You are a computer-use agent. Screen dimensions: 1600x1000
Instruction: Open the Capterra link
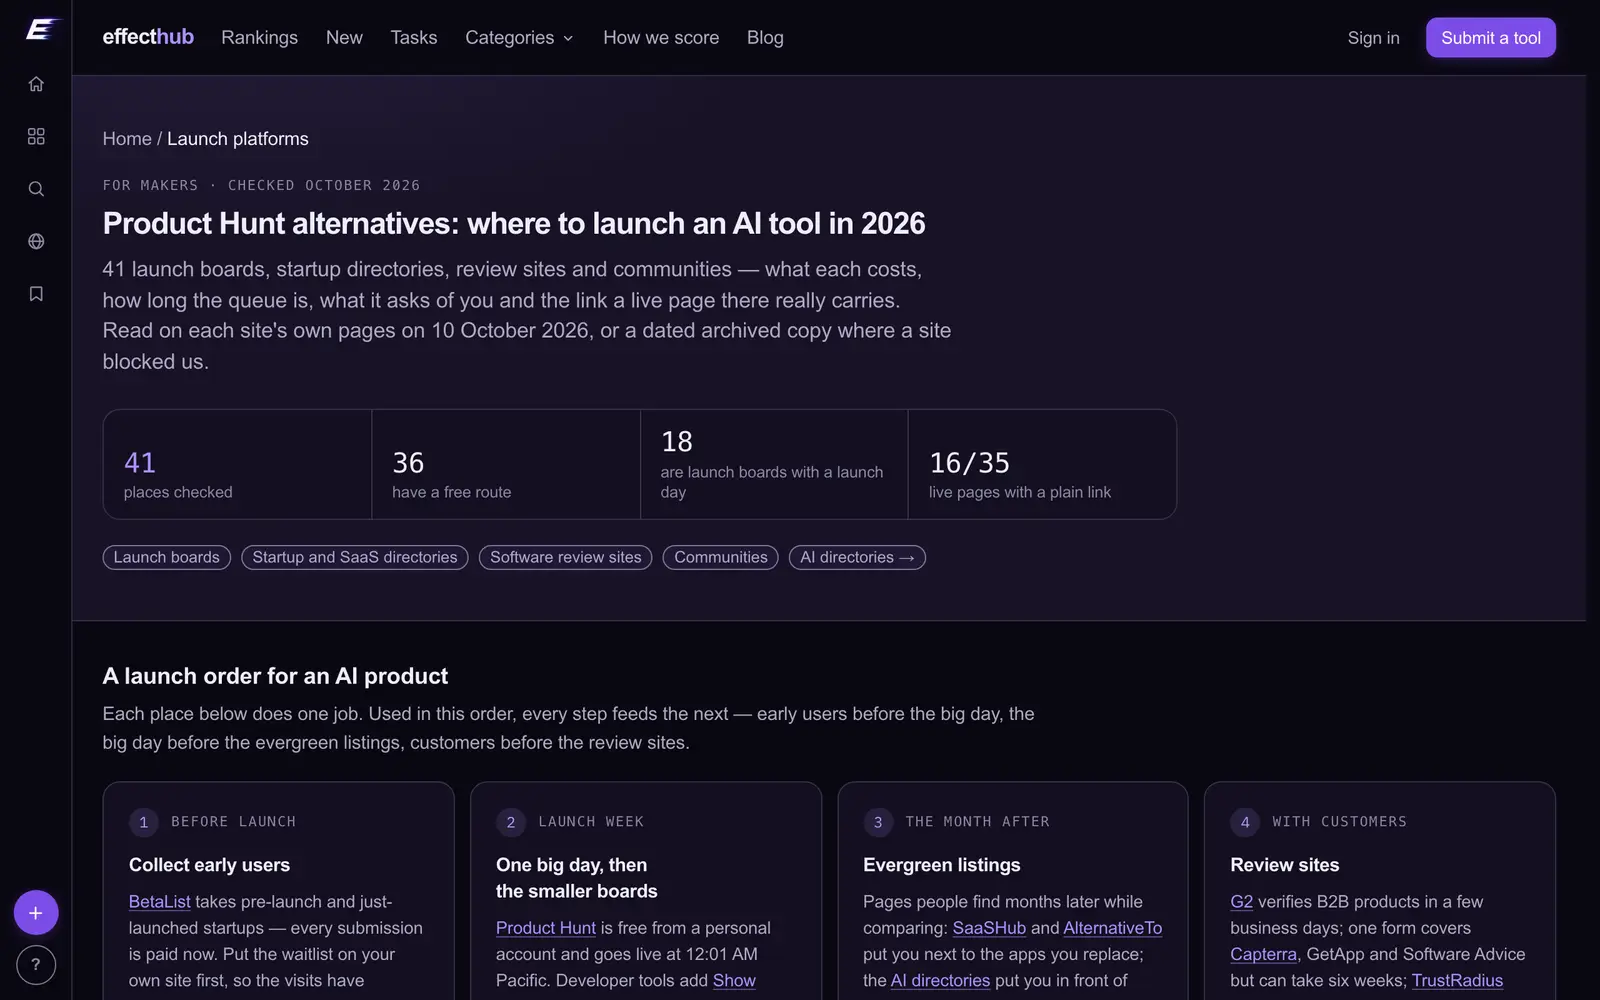[x=1264, y=954]
